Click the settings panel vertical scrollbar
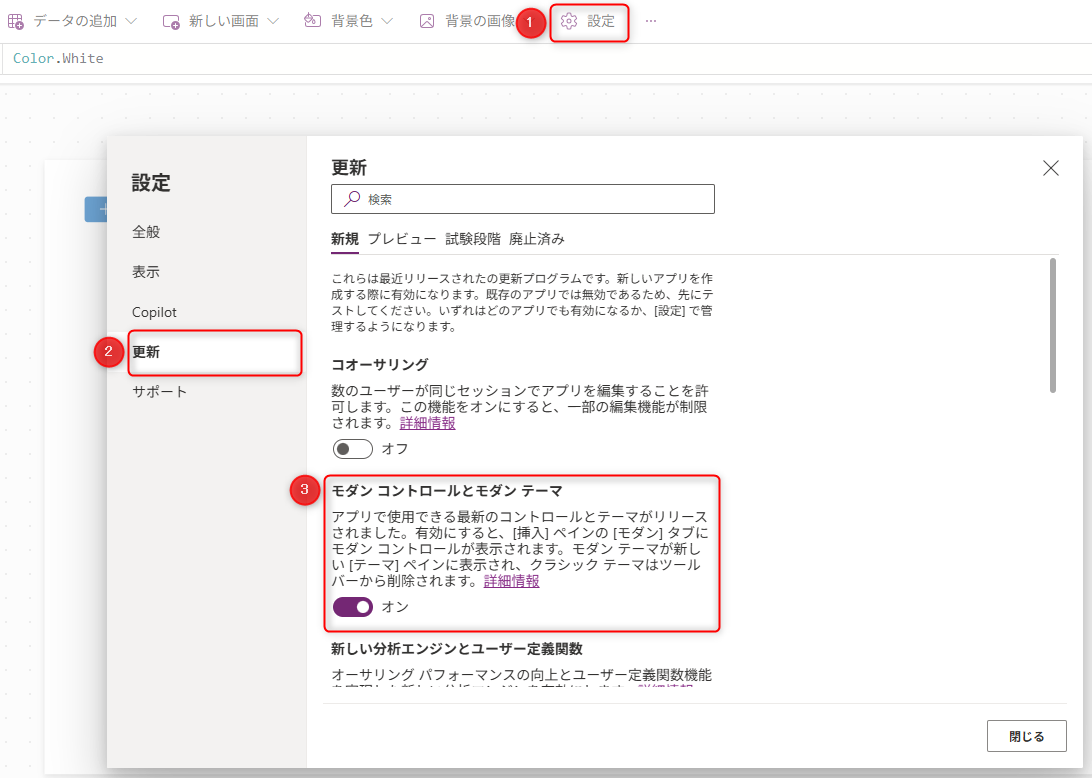The height and width of the screenshot is (778, 1092). [x=1052, y=325]
